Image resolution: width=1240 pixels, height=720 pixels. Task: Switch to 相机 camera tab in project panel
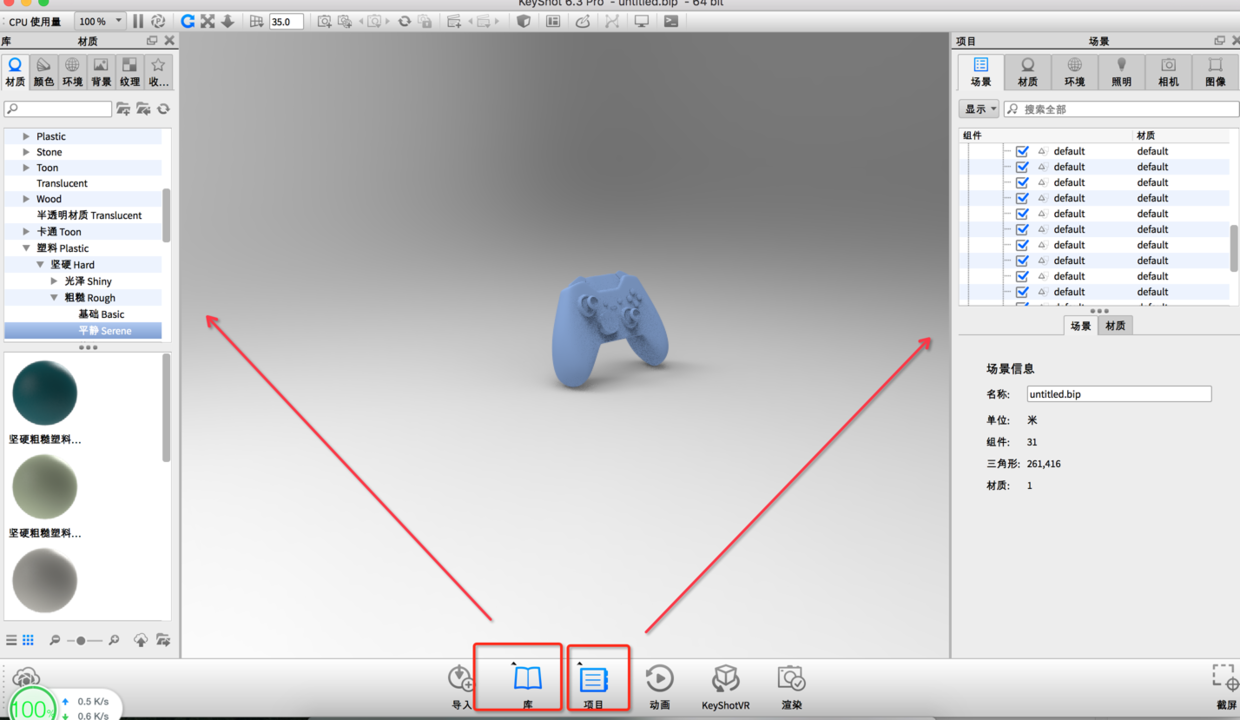pyautogui.click(x=1168, y=73)
